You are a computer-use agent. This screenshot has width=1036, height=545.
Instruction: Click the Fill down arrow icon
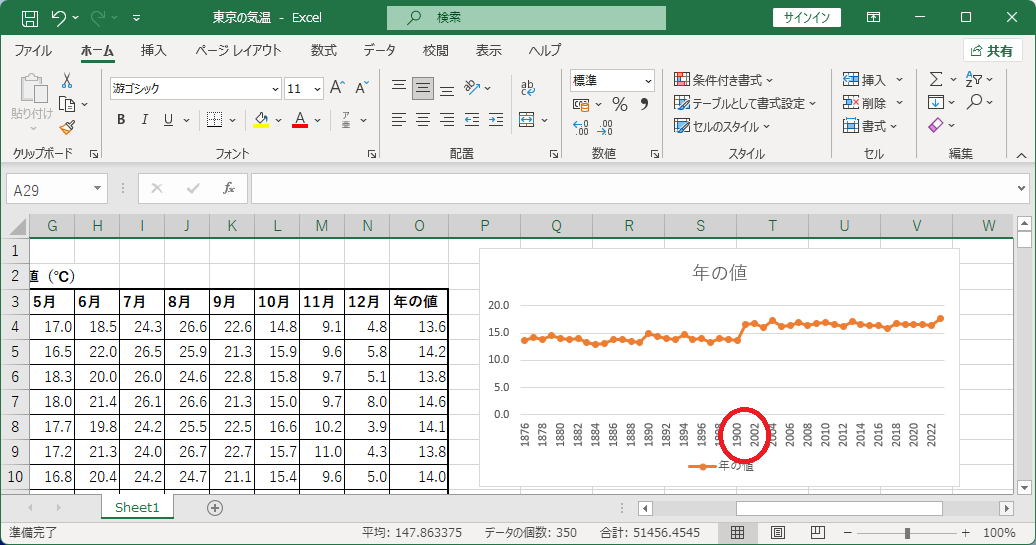click(936, 102)
